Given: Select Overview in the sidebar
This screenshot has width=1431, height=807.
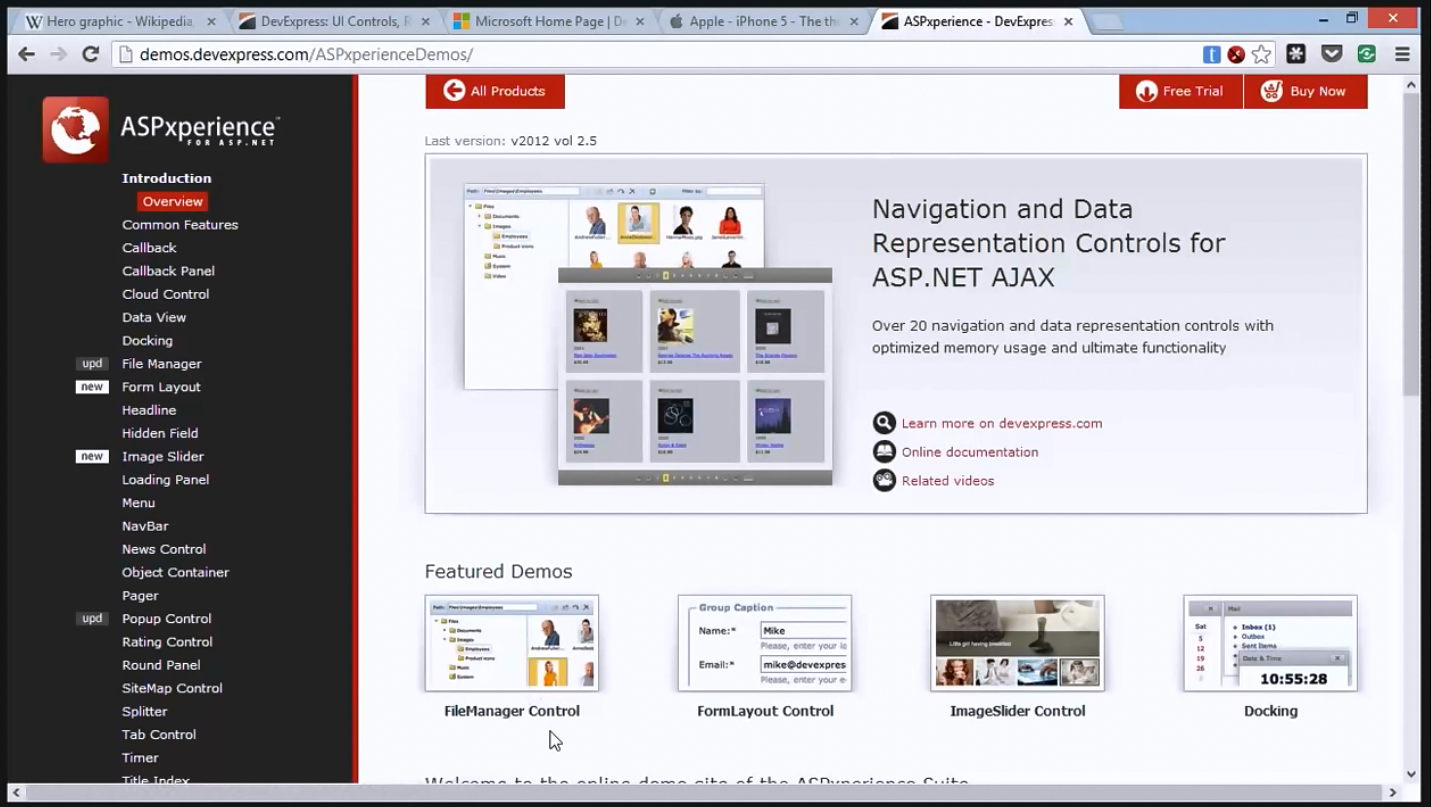Looking at the screenshot, I should (172, 201).
